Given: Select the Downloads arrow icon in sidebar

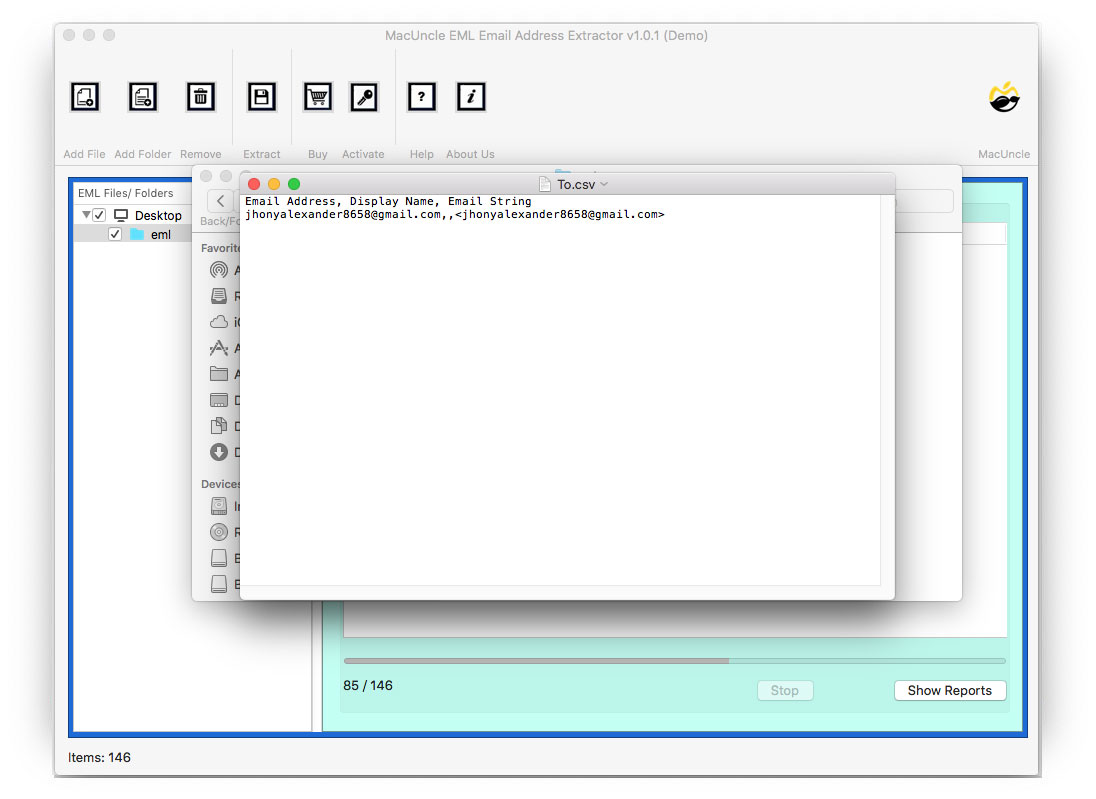Looking at the screenshot, I should pos(219,452).
